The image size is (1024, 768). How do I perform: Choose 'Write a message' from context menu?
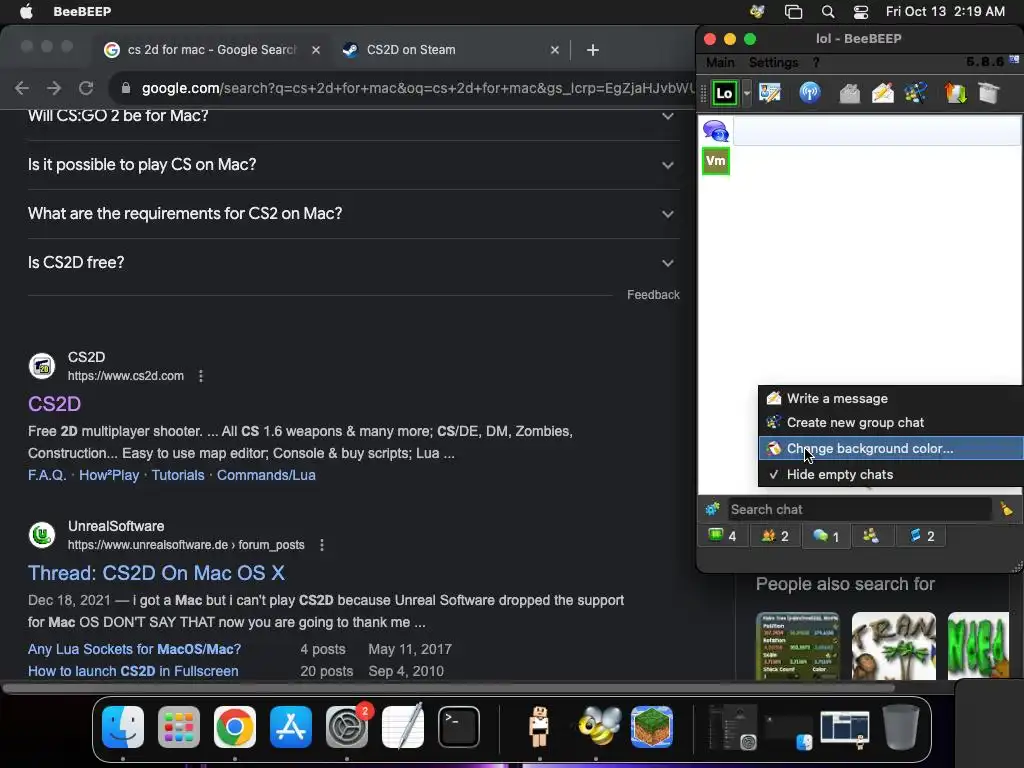pyautogui.click(x=891, y=398)
